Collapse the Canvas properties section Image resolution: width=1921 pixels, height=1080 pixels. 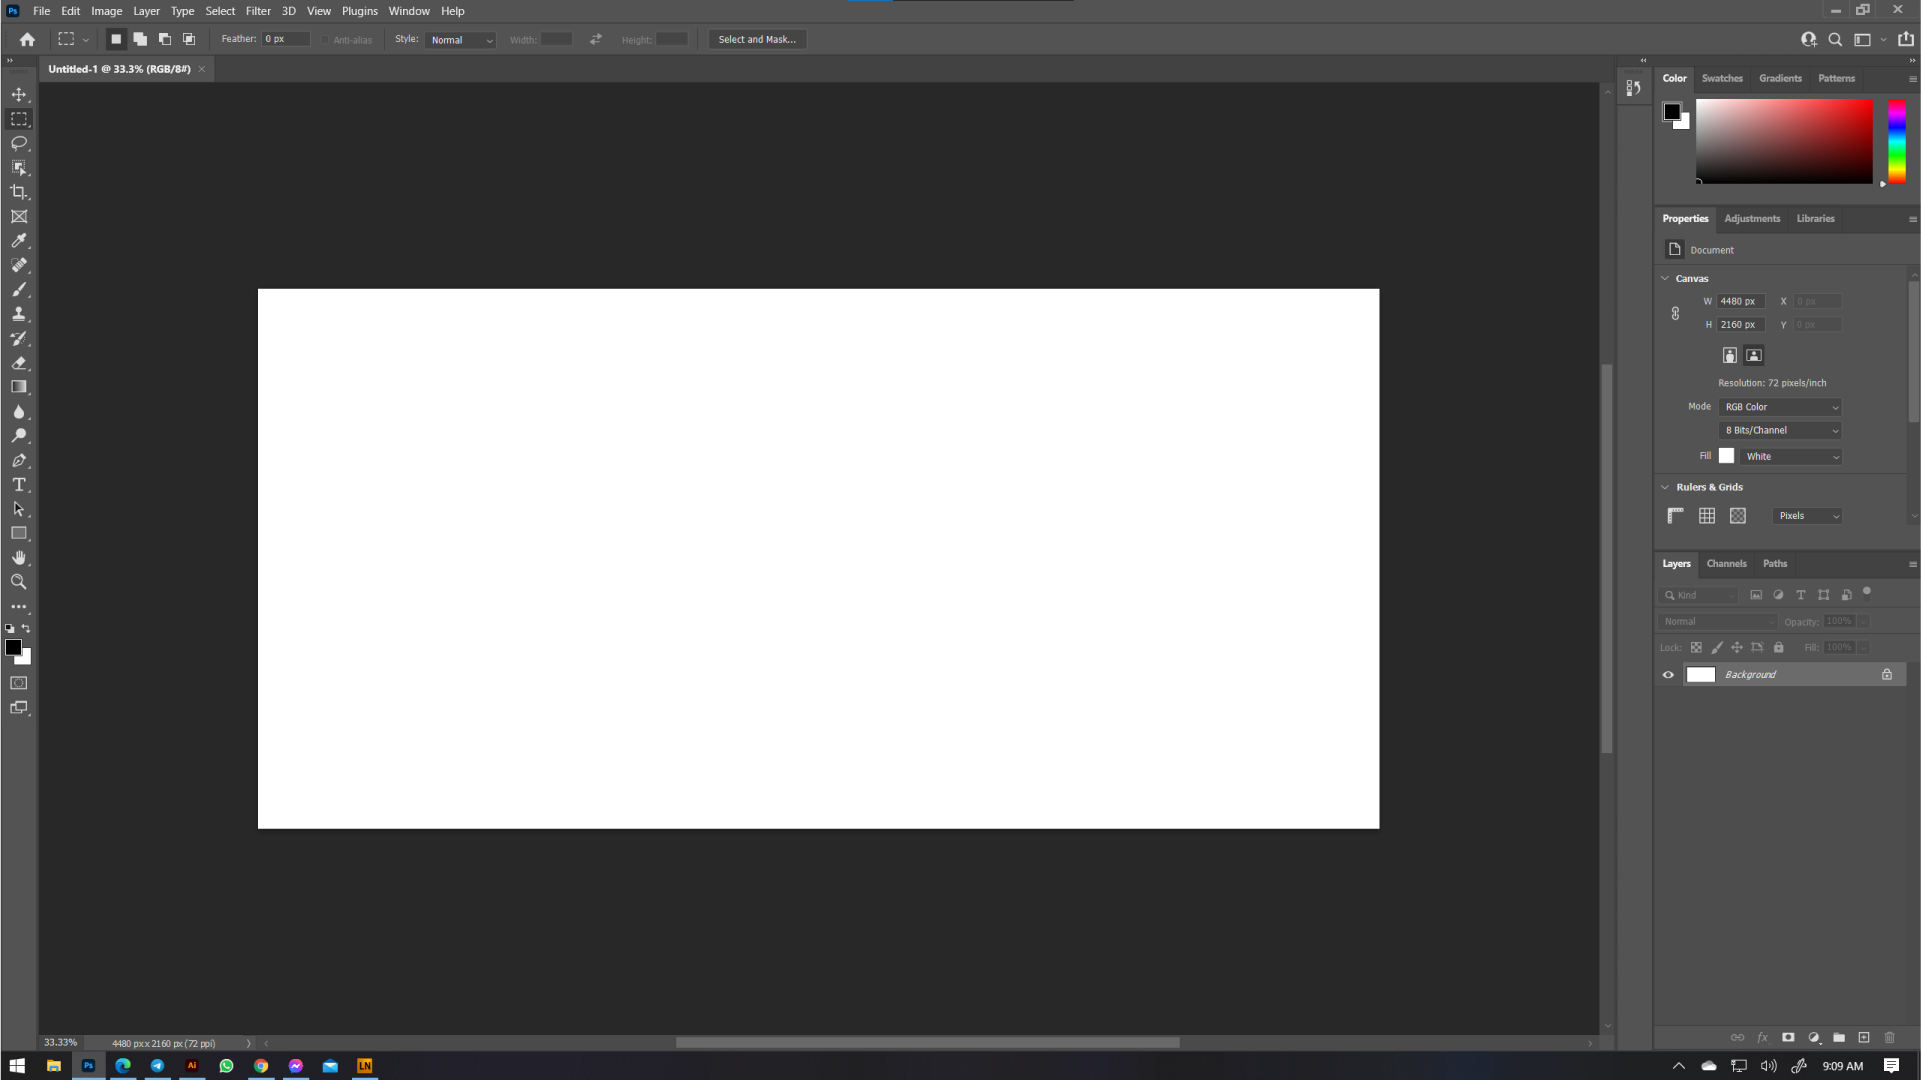[x=1665, y=278]
